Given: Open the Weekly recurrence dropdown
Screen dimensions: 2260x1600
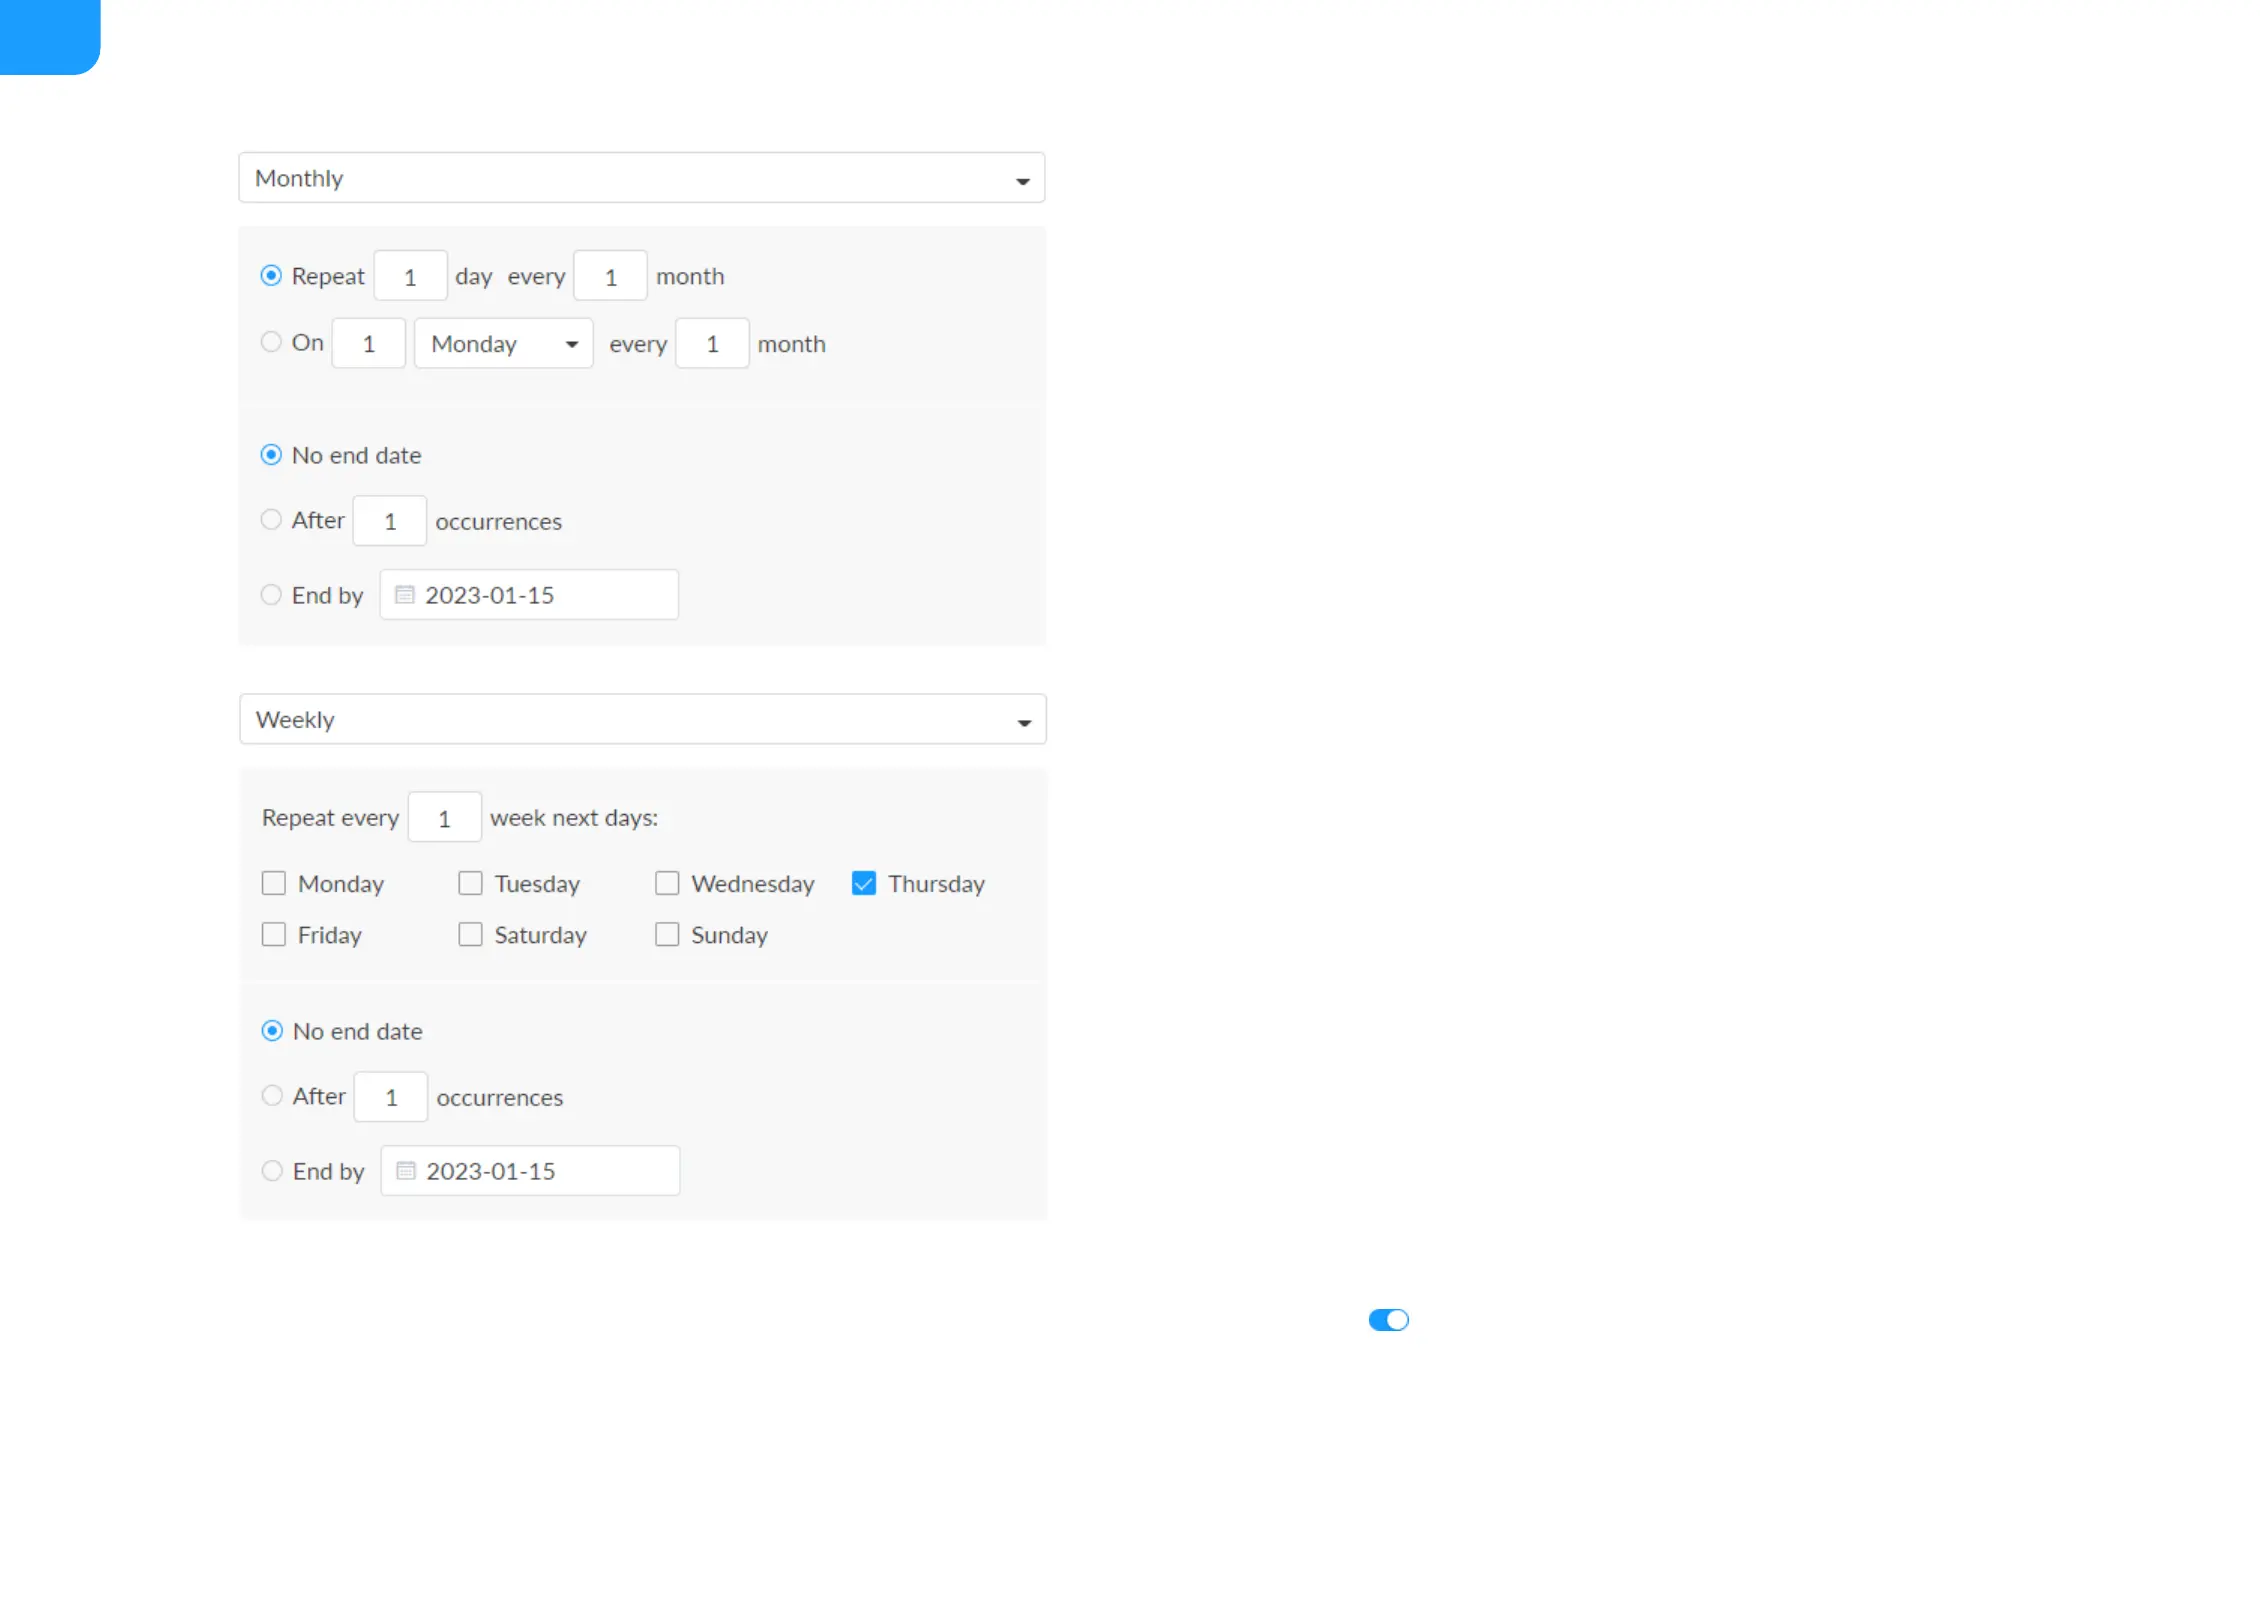Looking at the screenshot, I should [x=642, y=720].
